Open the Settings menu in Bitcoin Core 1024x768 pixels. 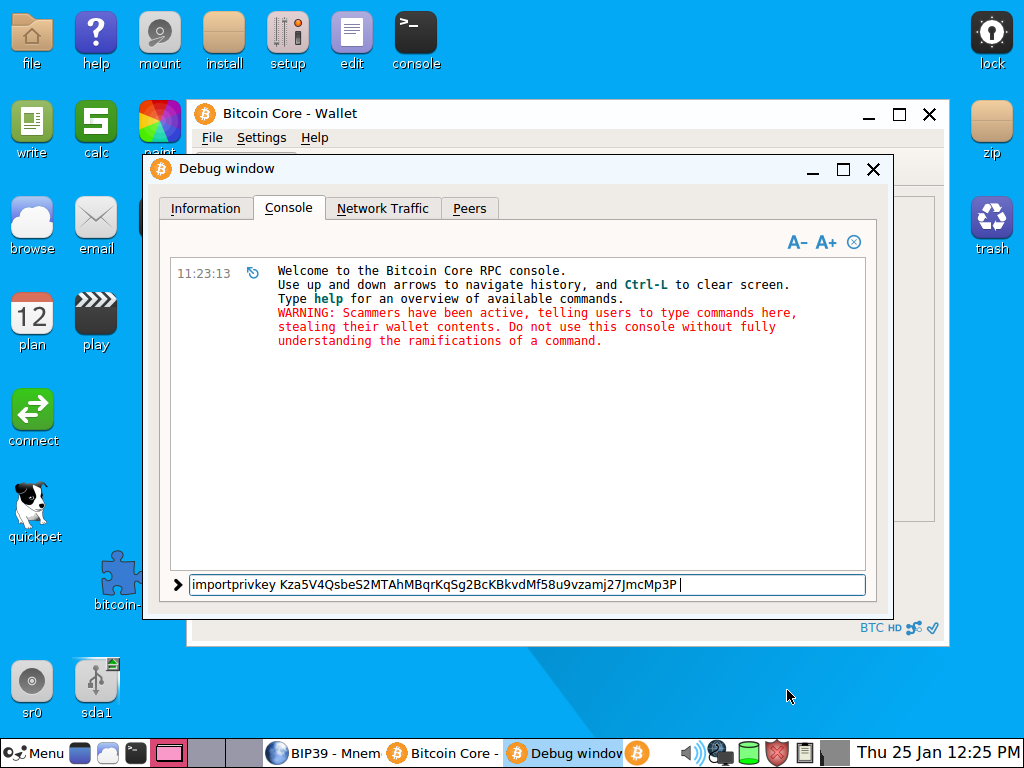click(x=261, y=138)
